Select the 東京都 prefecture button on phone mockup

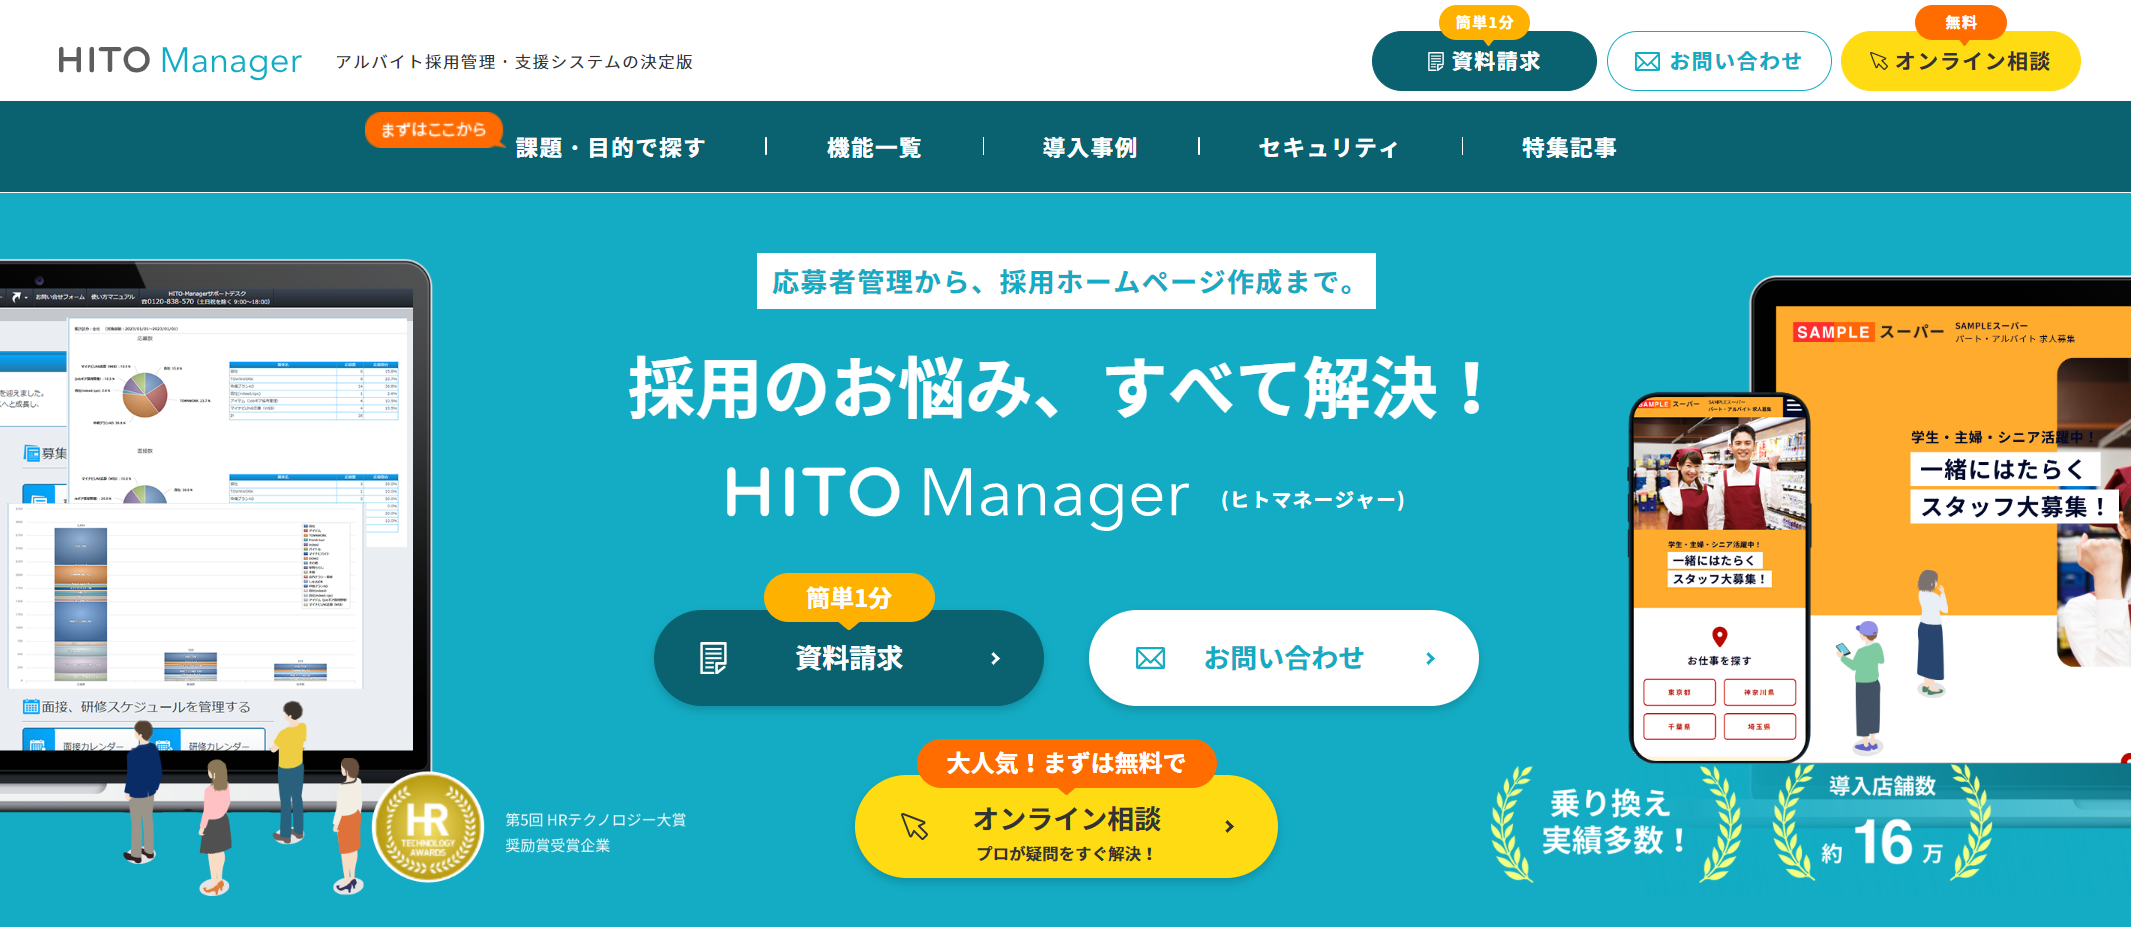tap(1679, 691)
